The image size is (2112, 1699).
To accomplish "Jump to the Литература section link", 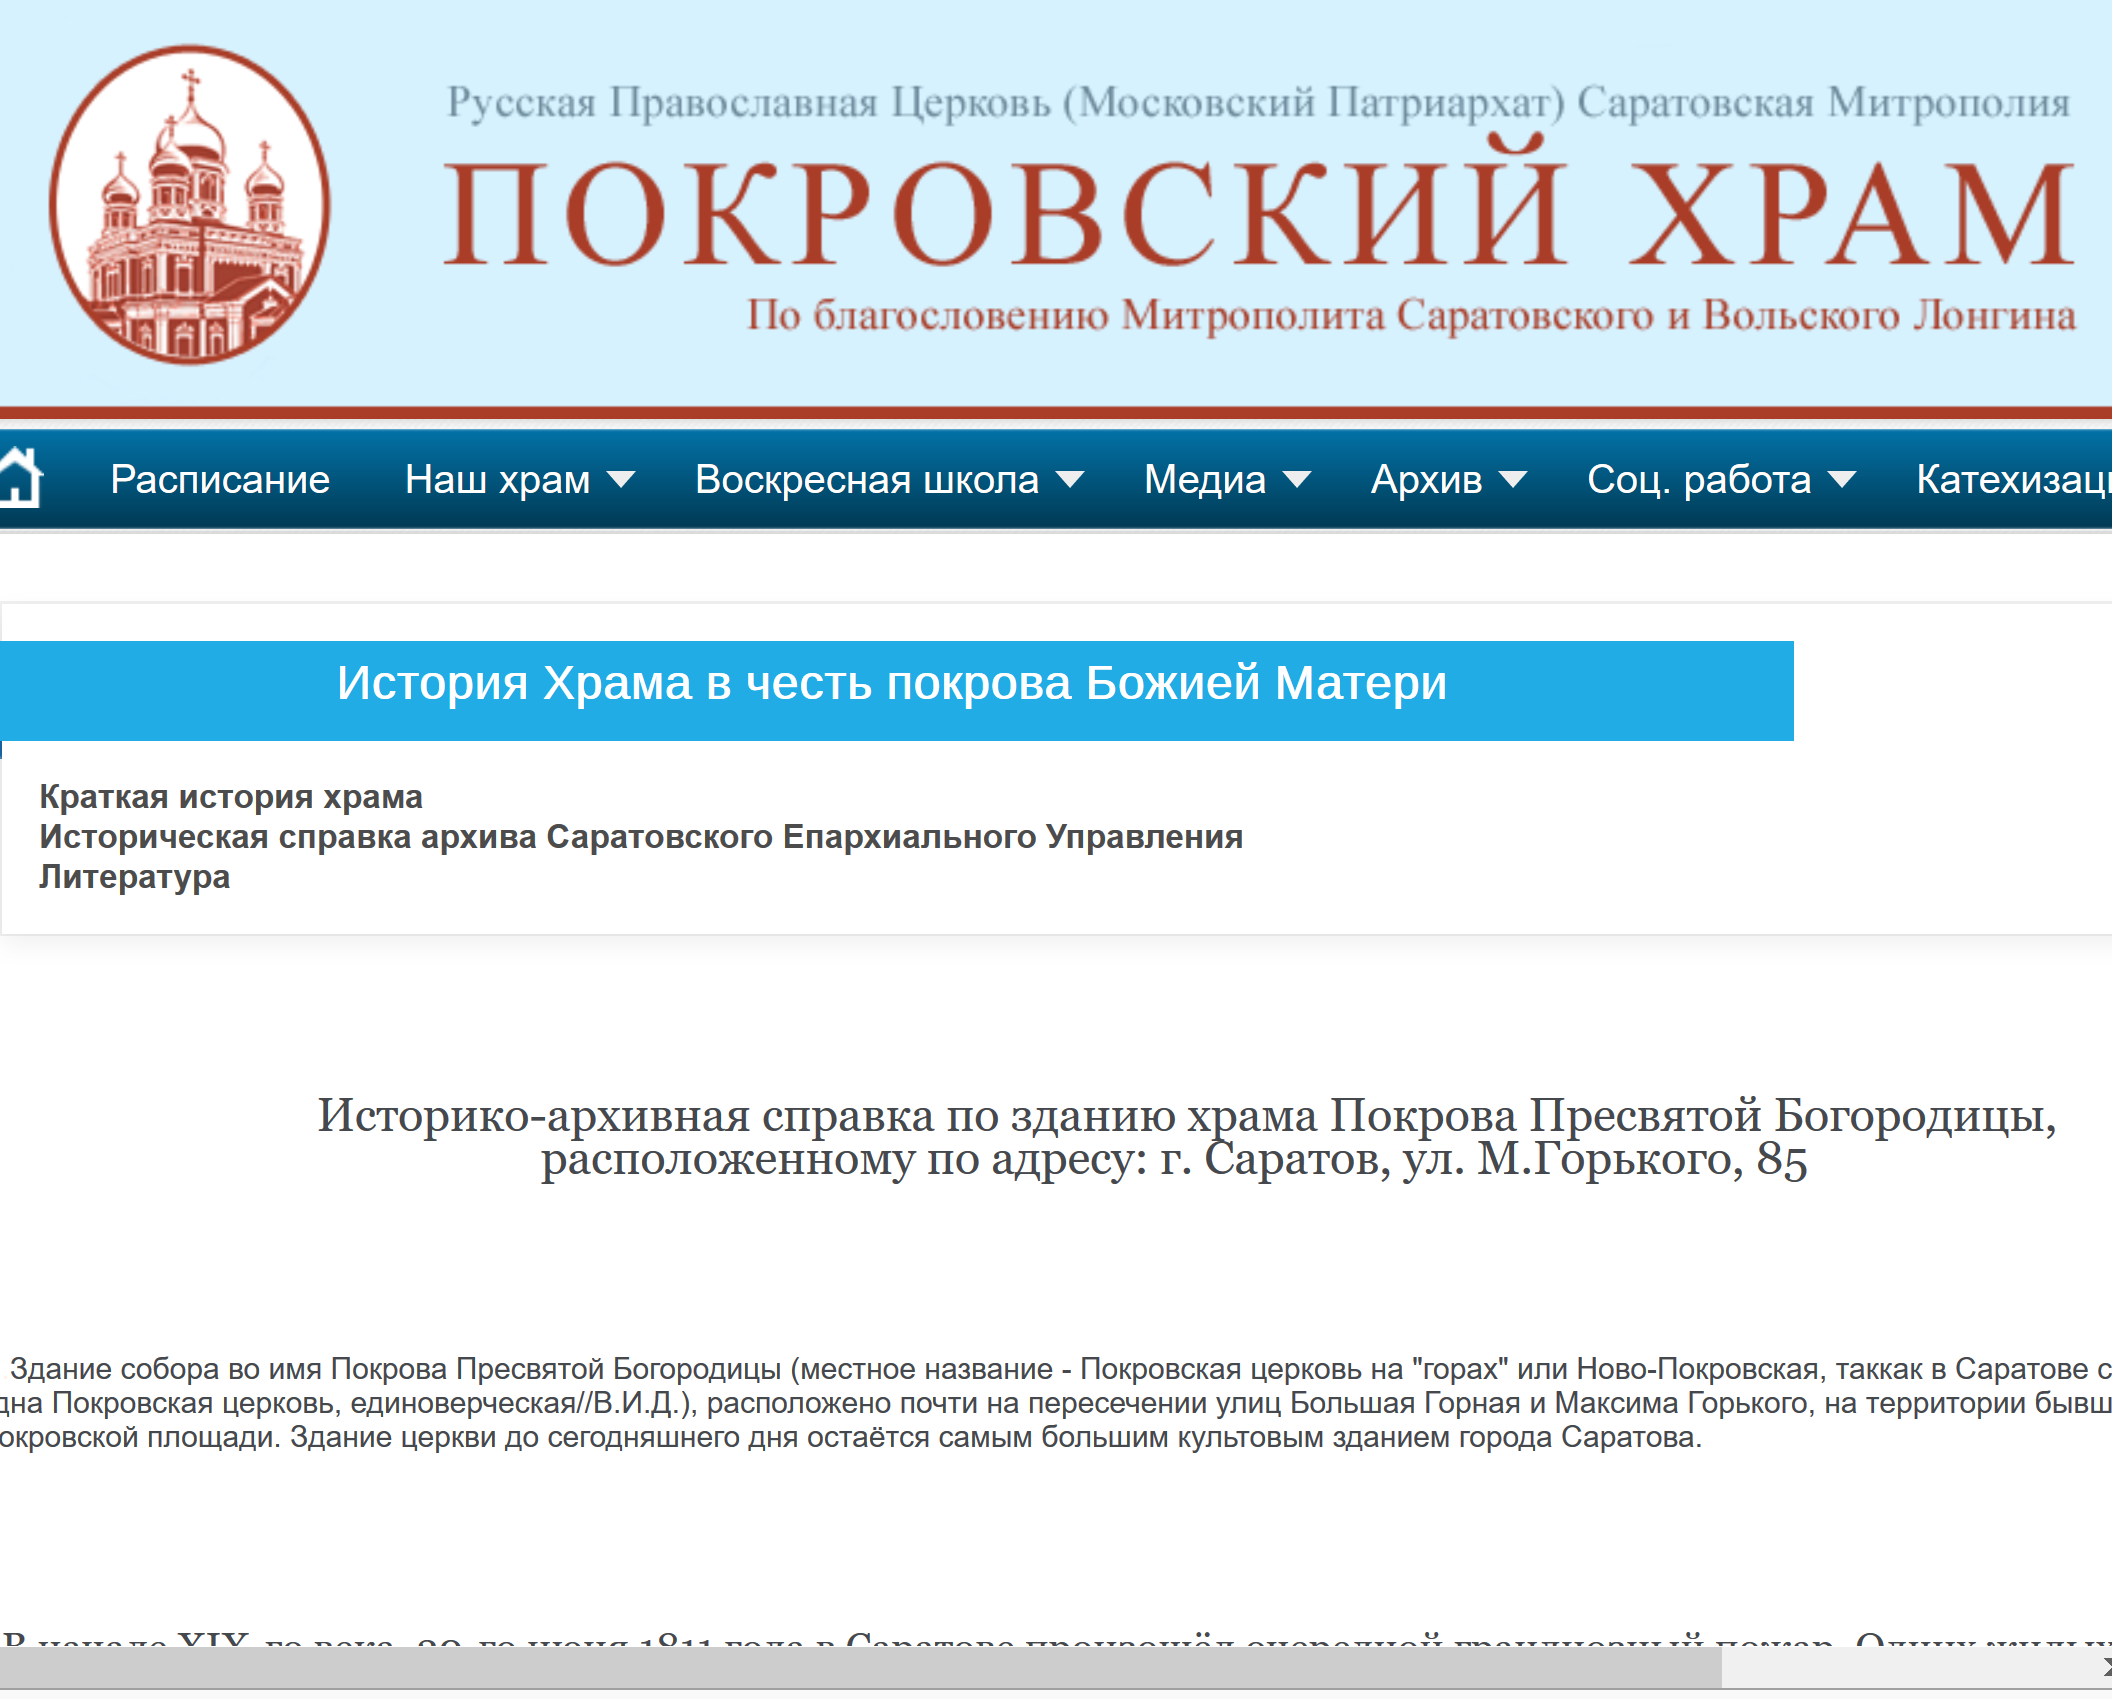I will tap(135, 877).
